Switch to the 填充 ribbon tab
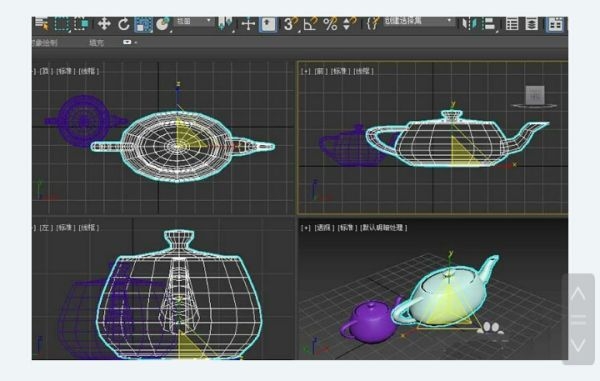The width and height of the screenshot is (600, 381). (96, 42)
